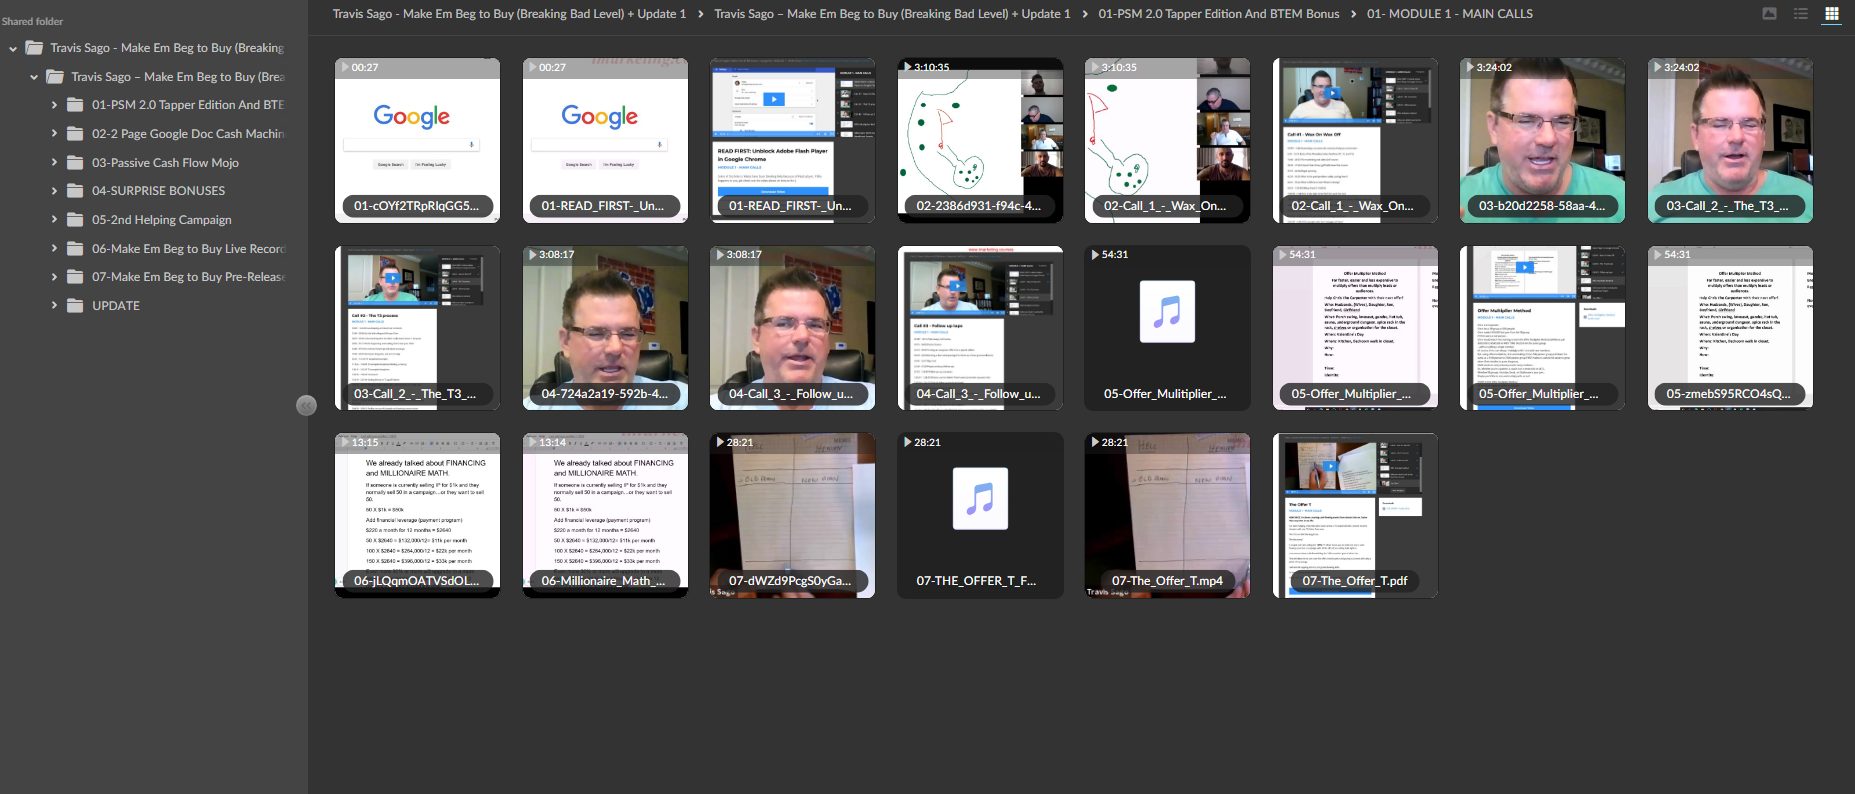This screenshot has height=794, width=1855.
Task: Select UPDATE tree label
Action: click(116, 306)
